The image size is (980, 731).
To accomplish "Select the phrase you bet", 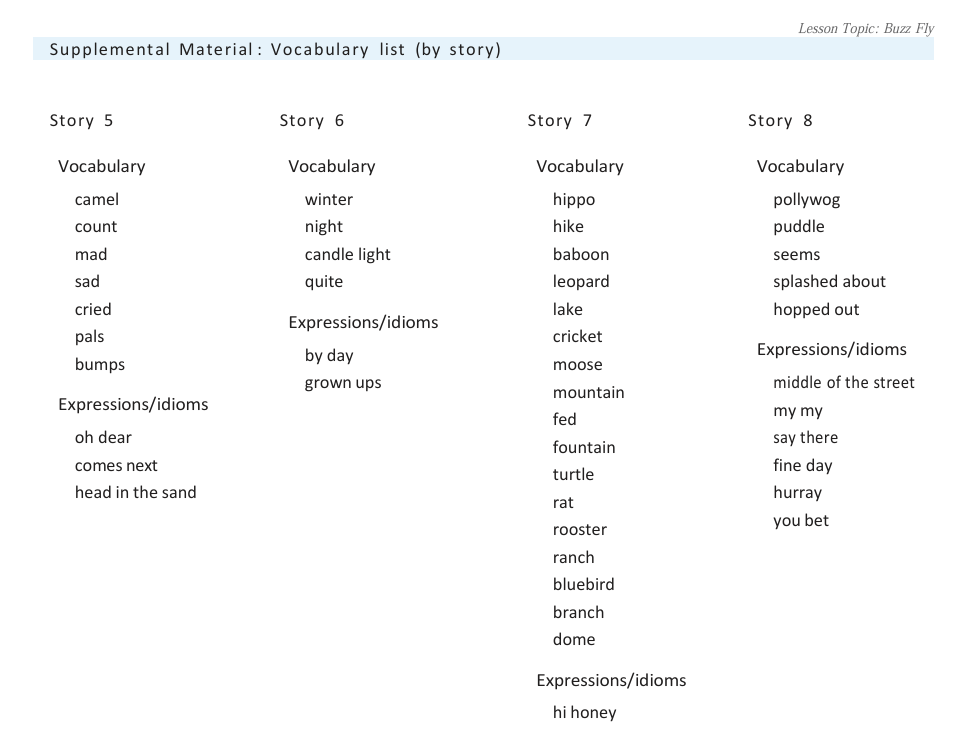I will click(x=800, y=521).
